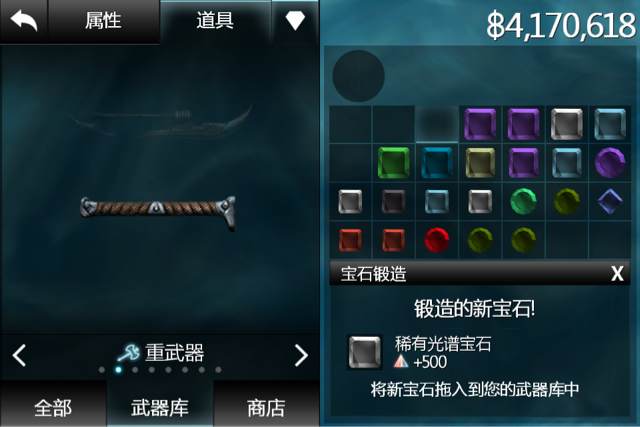
Task: Tap the green round gem
Action: pos(523,201)
